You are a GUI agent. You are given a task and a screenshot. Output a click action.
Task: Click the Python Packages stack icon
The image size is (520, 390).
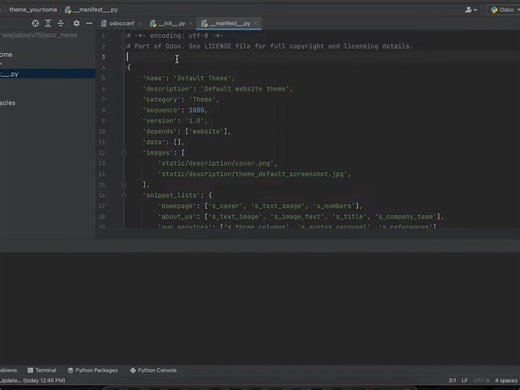[x=70, y=370]
